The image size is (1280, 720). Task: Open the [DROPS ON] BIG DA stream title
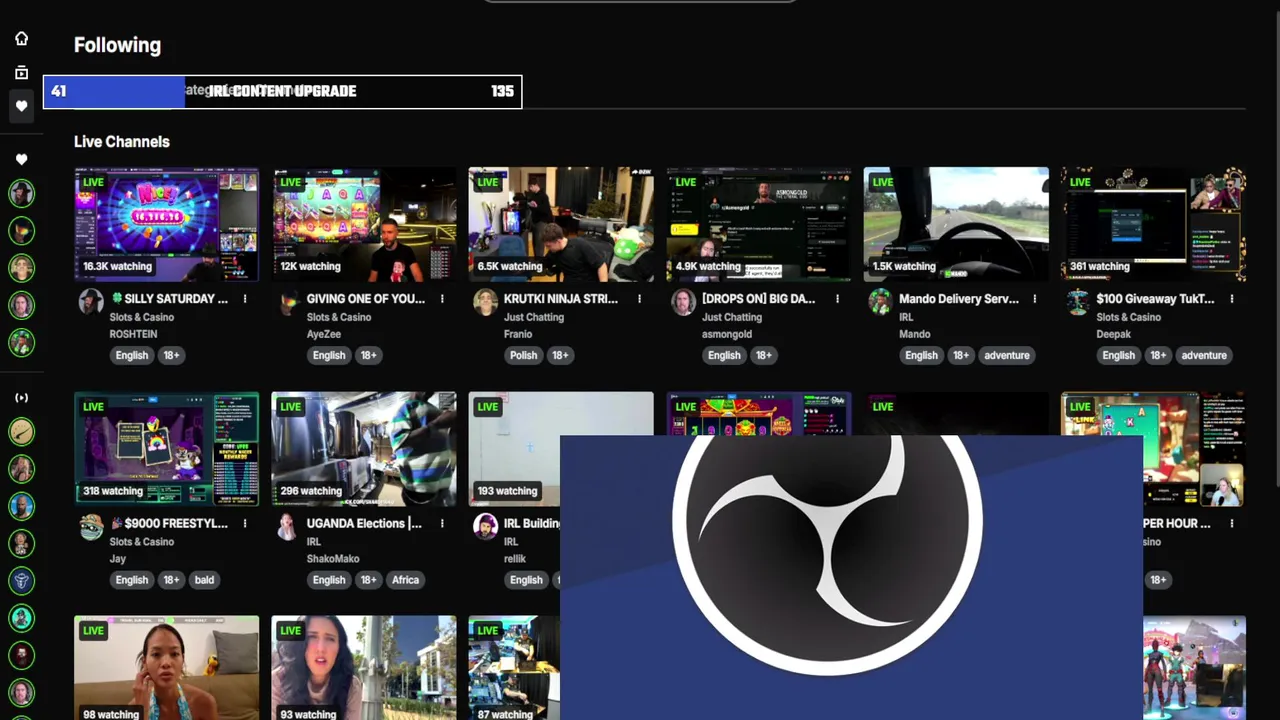759,299
